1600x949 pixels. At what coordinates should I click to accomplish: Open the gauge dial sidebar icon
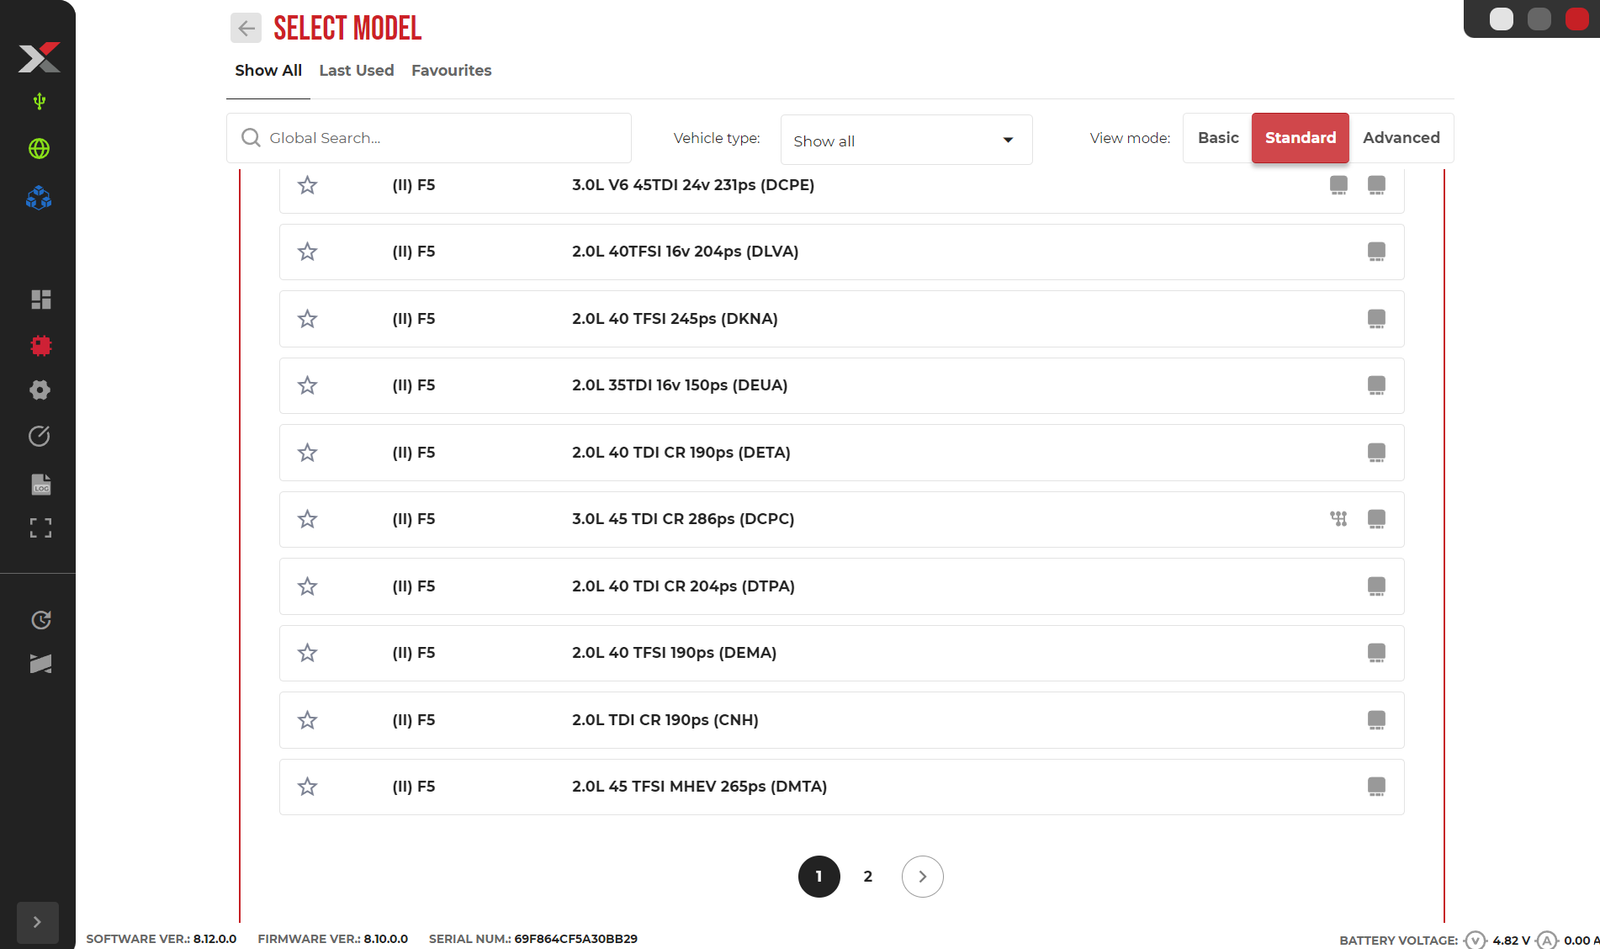(x=39, y=436)
